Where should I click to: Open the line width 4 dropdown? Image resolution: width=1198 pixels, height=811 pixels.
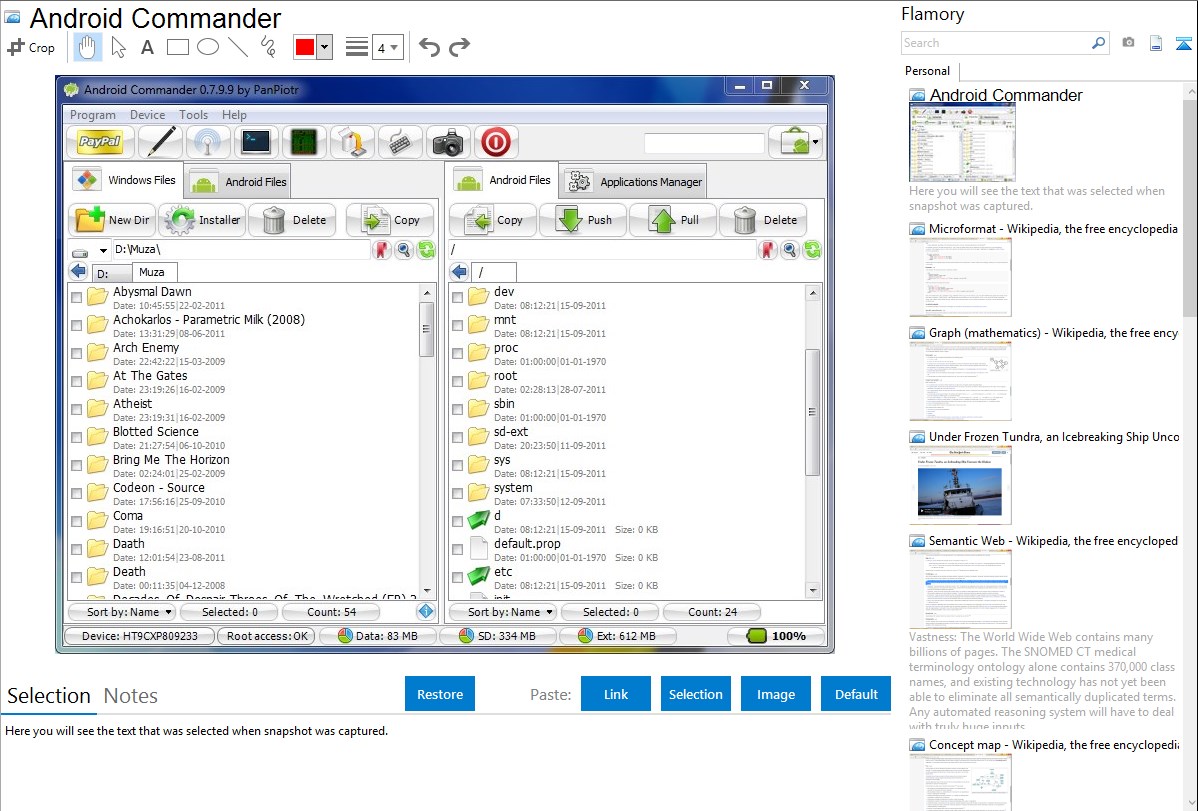tap(388, 47)
